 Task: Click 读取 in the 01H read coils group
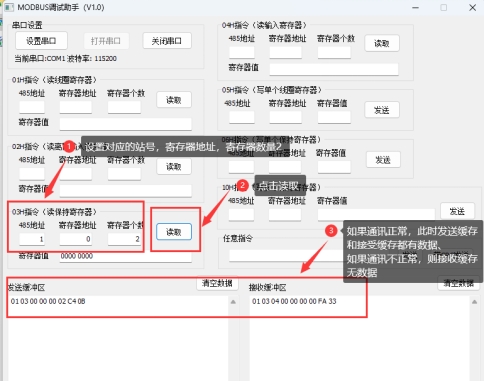[174, 100]
